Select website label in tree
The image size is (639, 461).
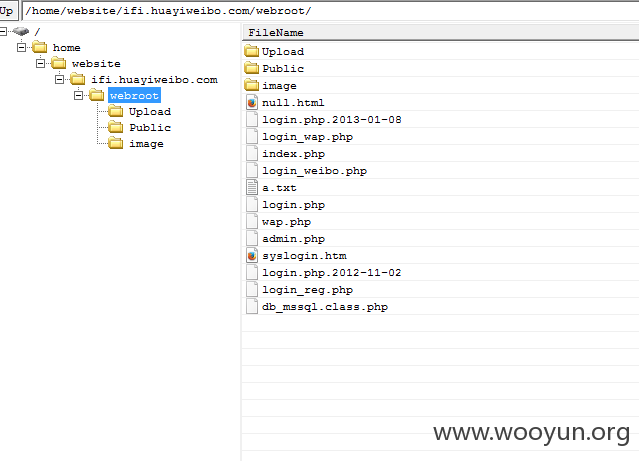pos(96,64)
